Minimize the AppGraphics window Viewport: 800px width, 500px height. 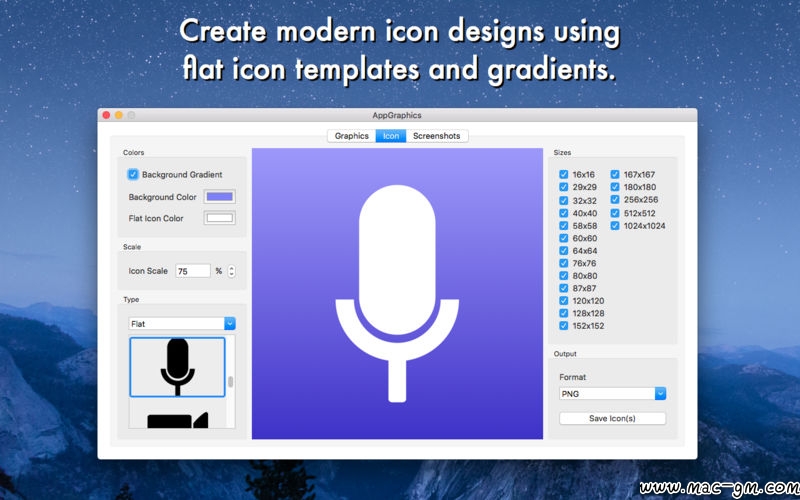pyautogui.click(x=118, y=115)
